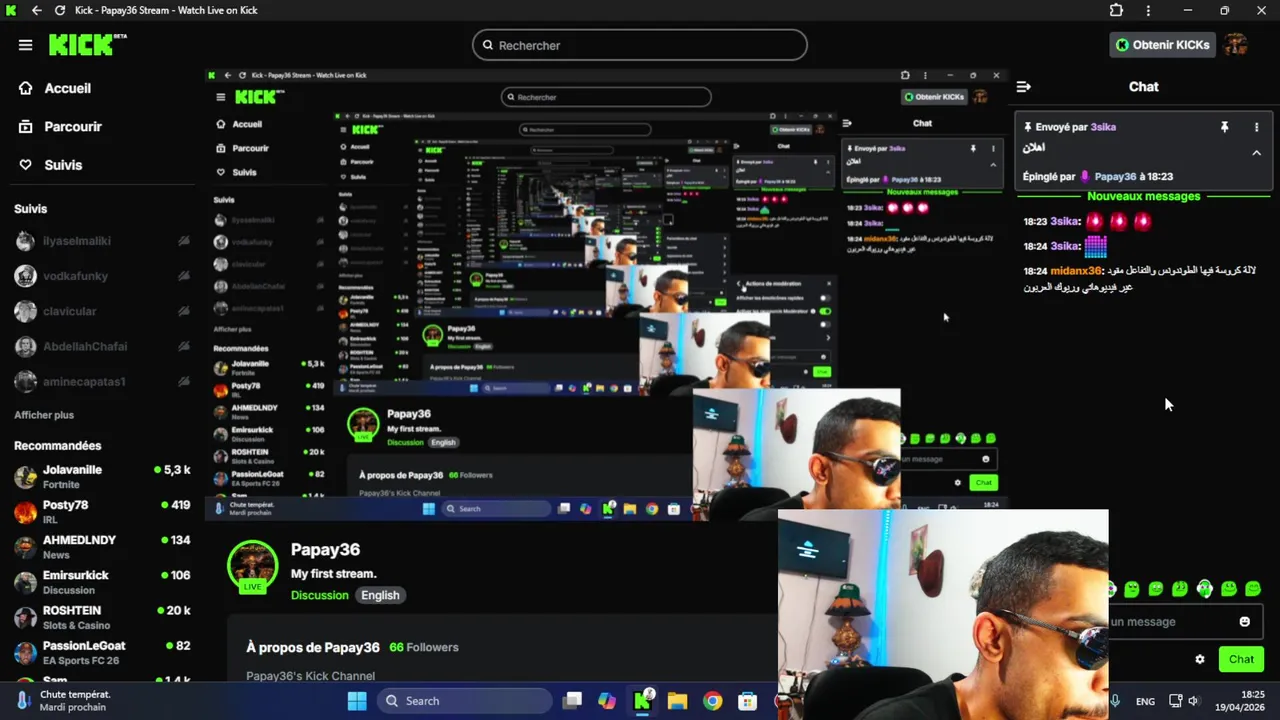Image resolution: width=1280 pixels, height=720 pixels.
Task: Open Kick app on the taskbar
Action: coord(643,701)
